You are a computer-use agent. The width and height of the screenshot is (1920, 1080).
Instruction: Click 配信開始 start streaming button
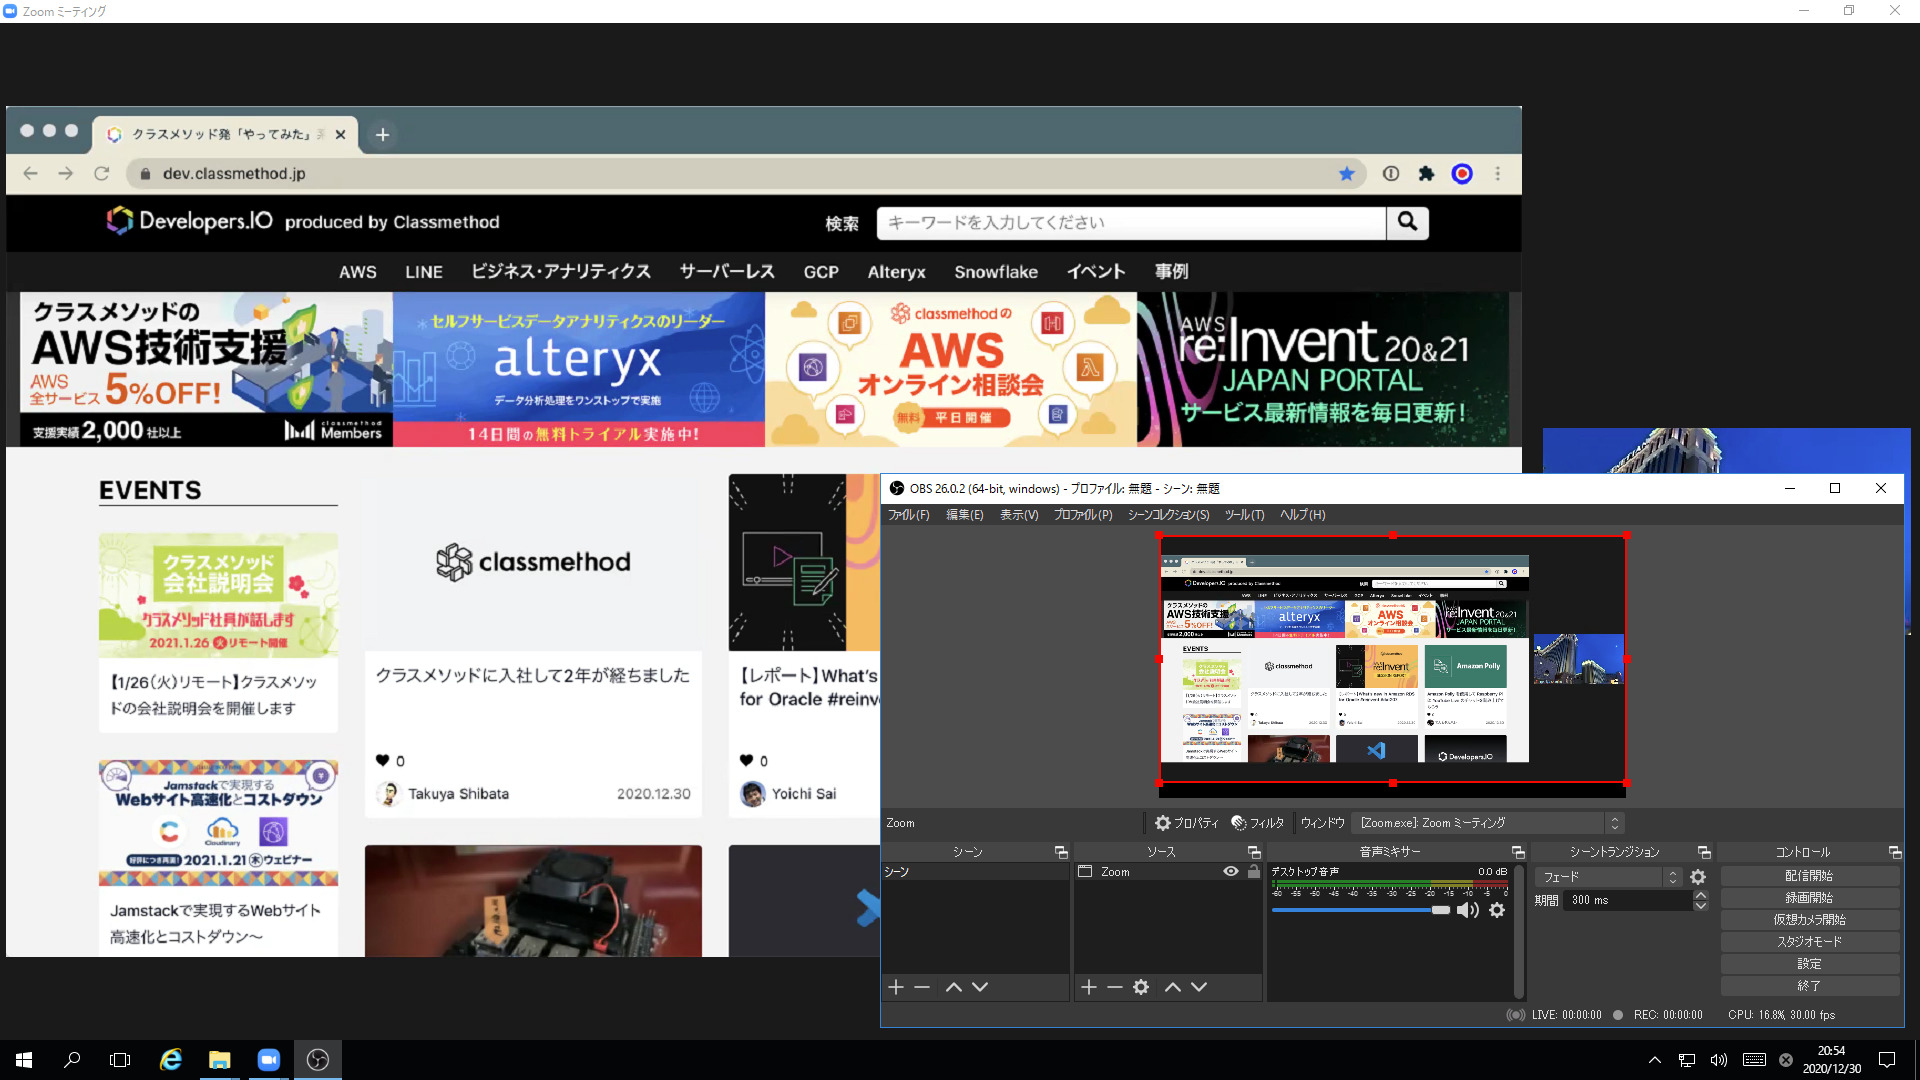click(1810, 876)
